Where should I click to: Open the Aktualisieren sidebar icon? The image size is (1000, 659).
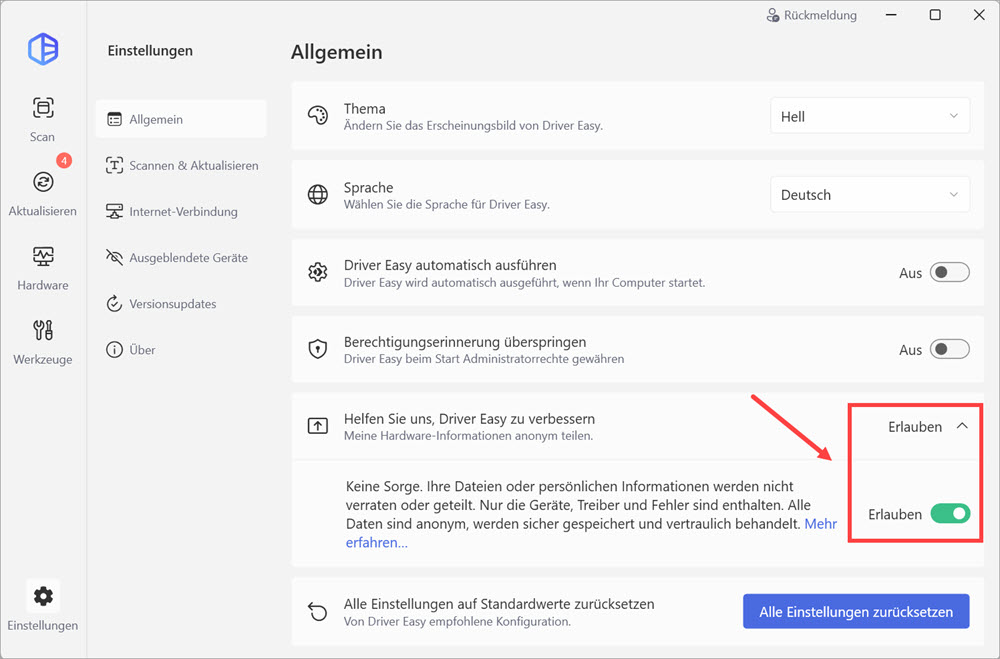[x=43, y=182]
